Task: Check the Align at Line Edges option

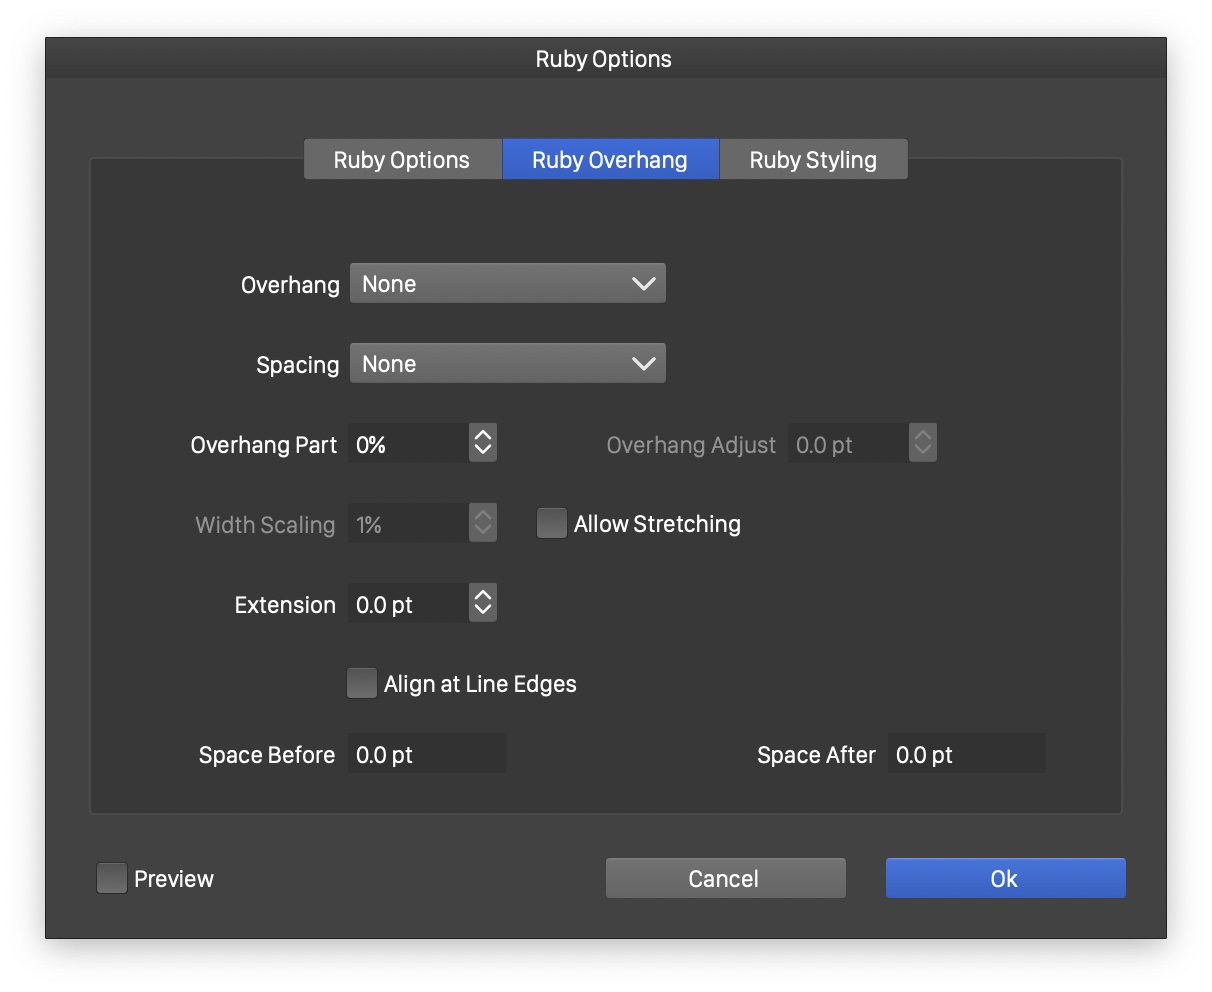Action: click(x=362, y=684)
